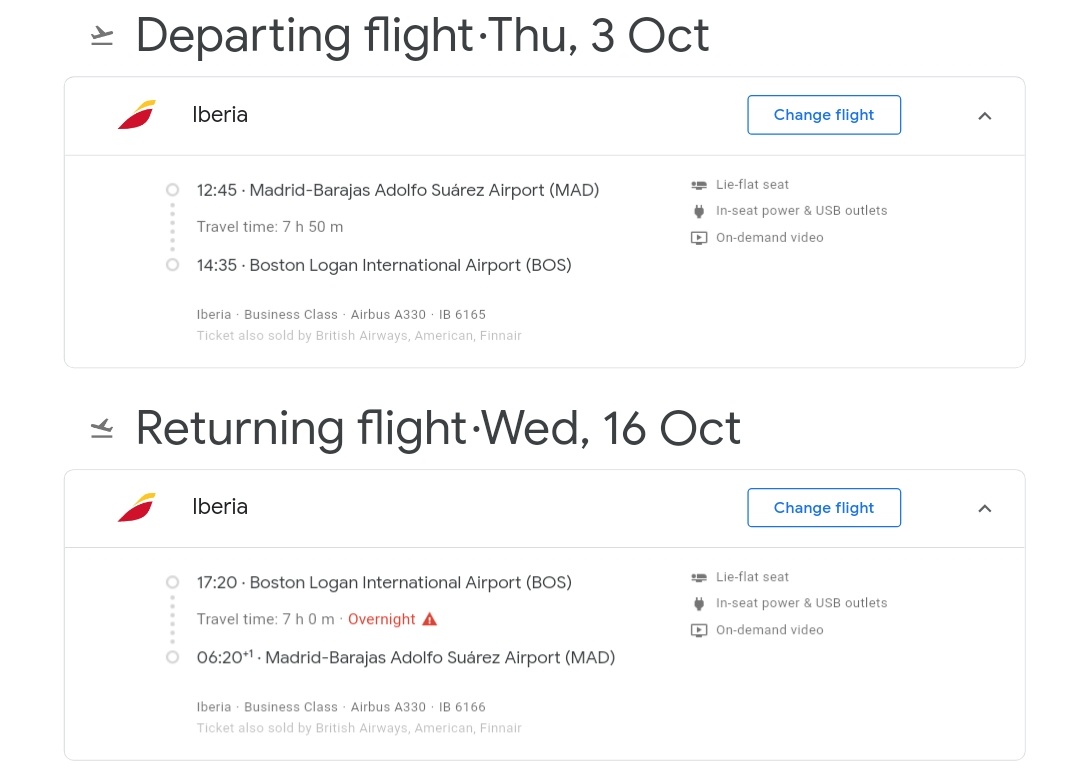
Task: Collapse the returning flight details chevron
Action: 985,508
